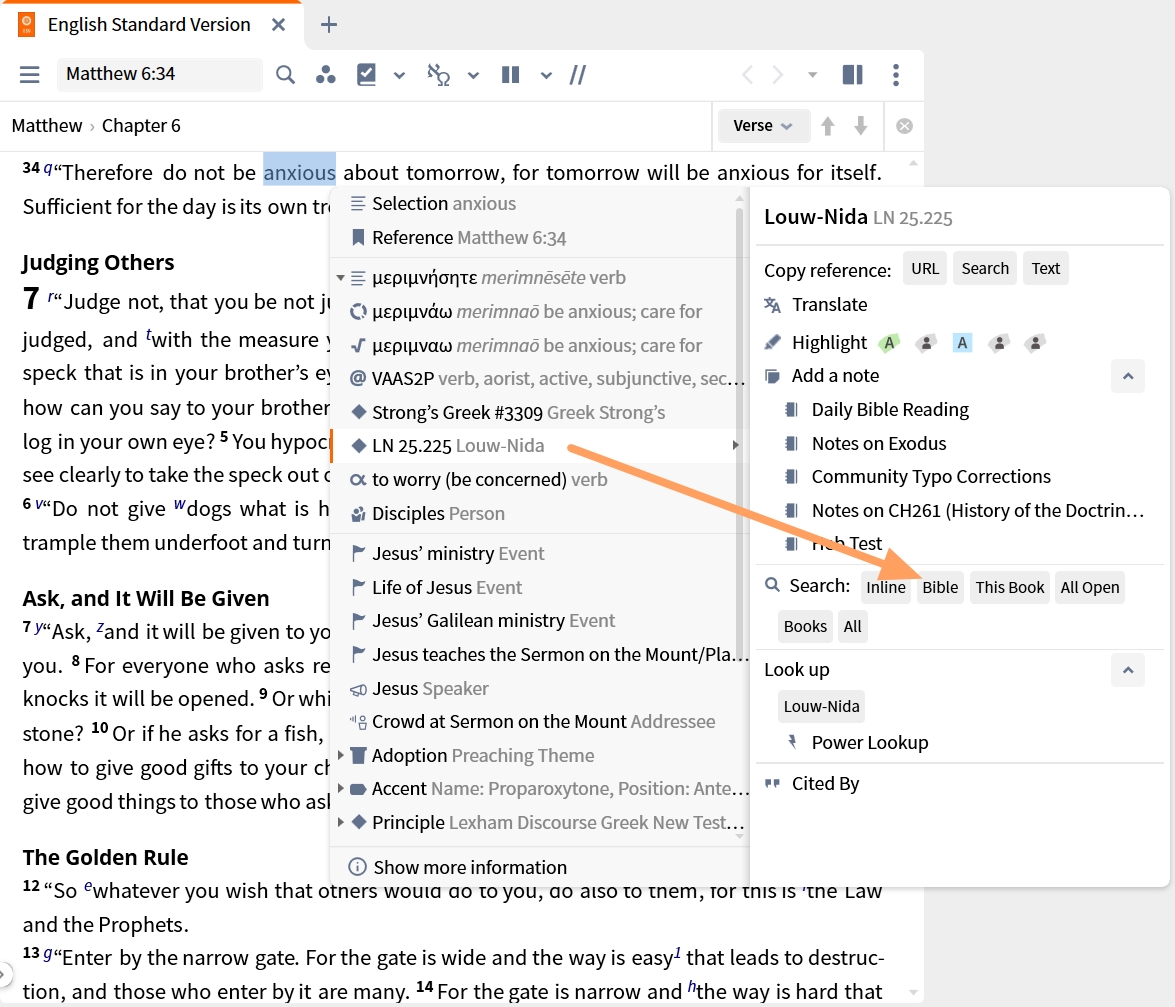
Task: Toggle the columns pause-shaped icon
Action: 510,74
